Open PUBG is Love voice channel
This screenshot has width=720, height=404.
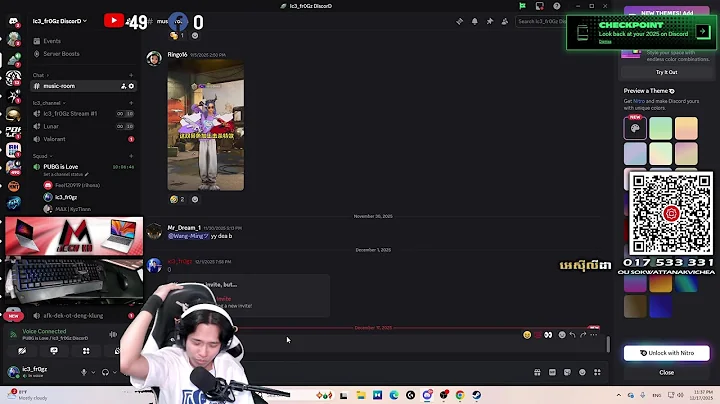pyautogui.click(x=61, y=167)
